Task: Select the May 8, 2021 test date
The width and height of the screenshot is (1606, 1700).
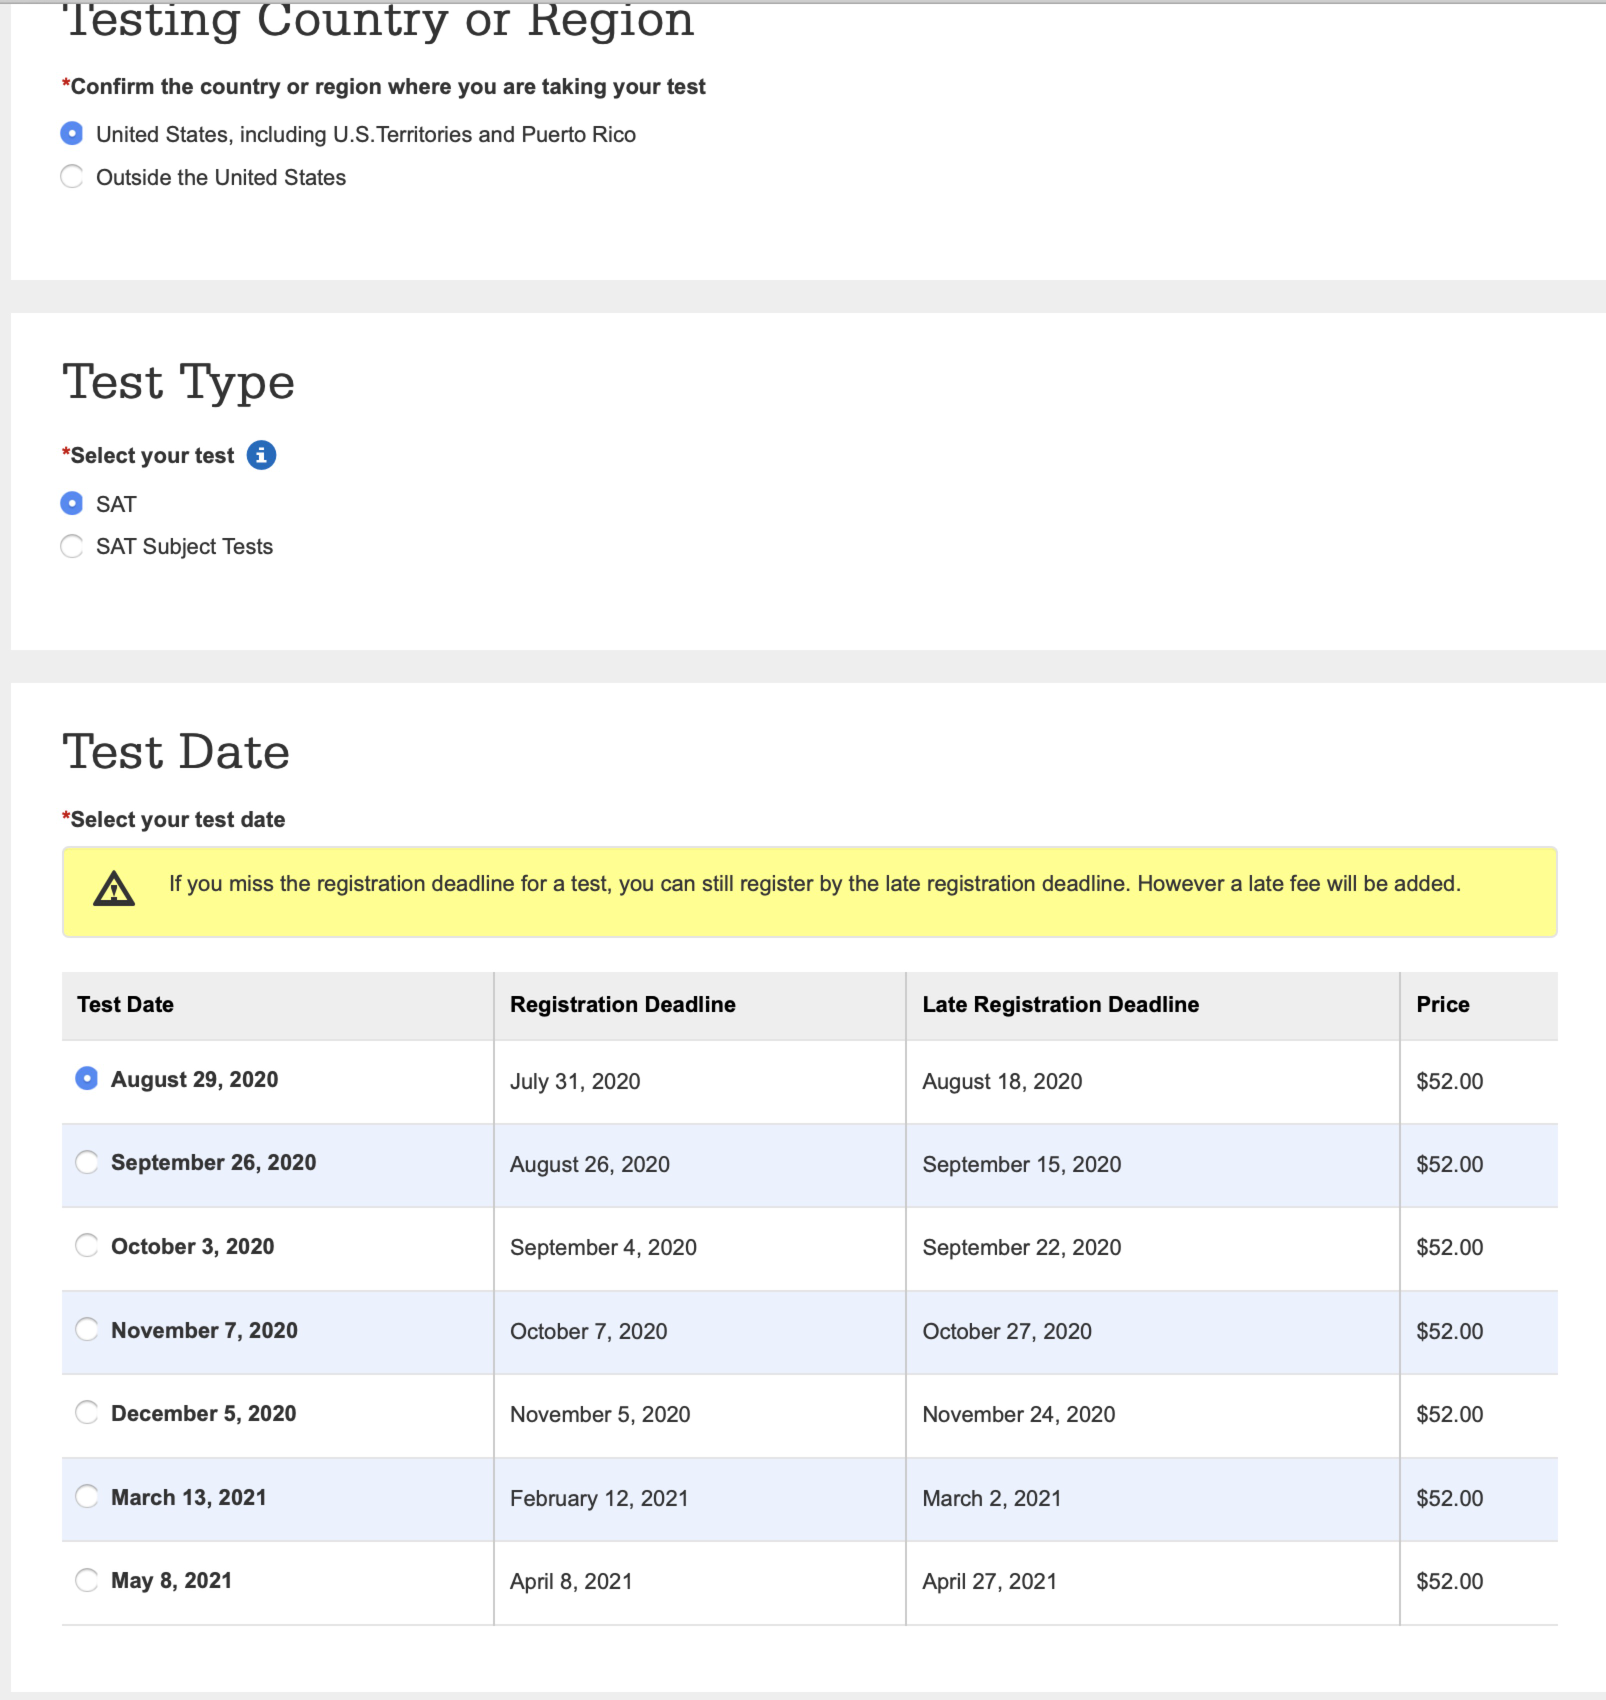Action: (87, 1580)
